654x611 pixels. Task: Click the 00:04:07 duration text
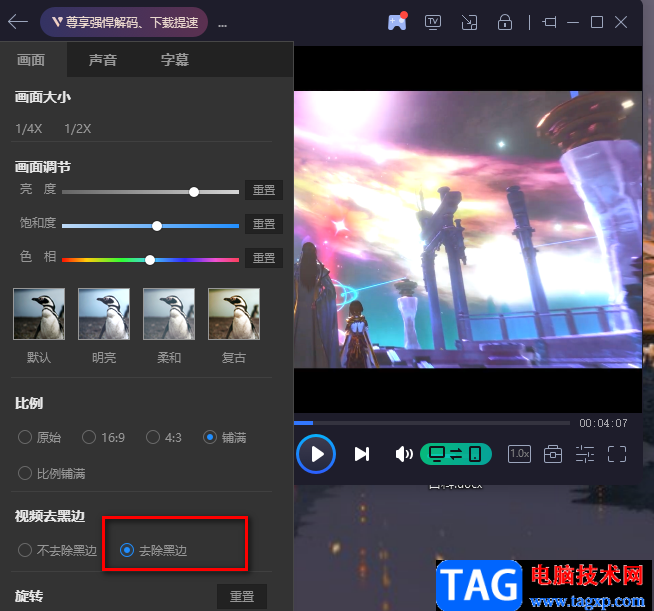click(x=603, y=423)
